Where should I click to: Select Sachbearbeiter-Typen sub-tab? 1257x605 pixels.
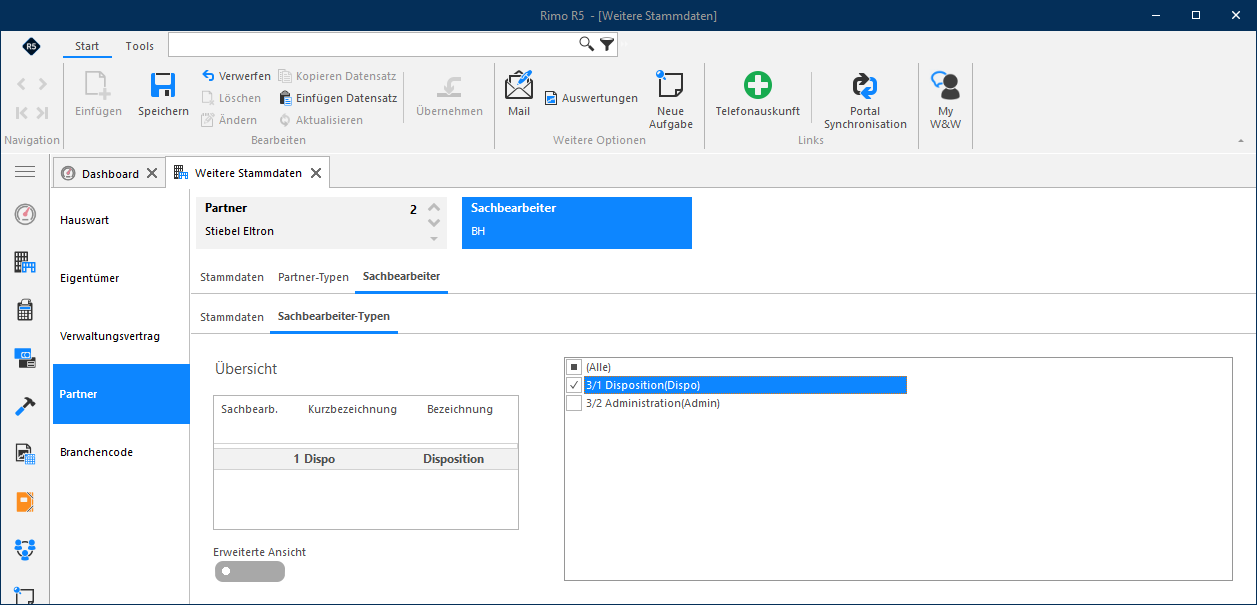(x=334, y=316)
